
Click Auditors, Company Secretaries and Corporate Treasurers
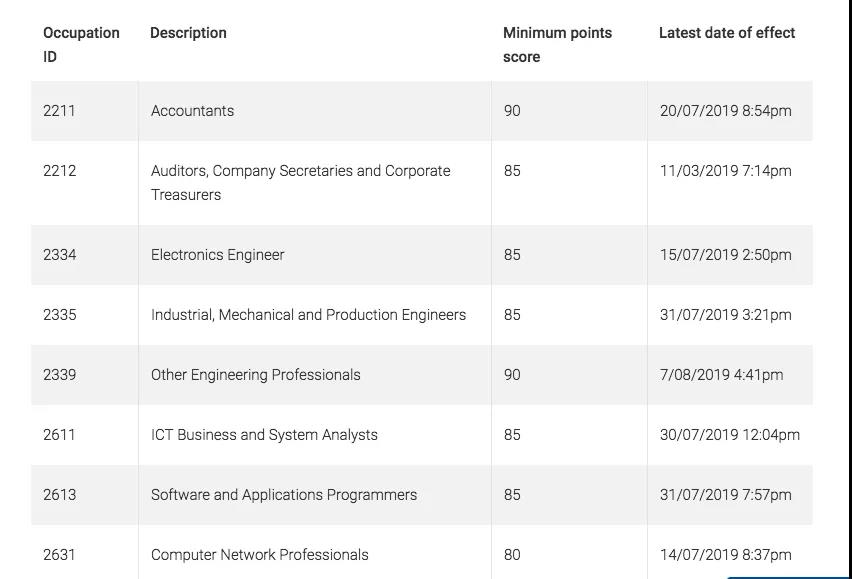300,182
